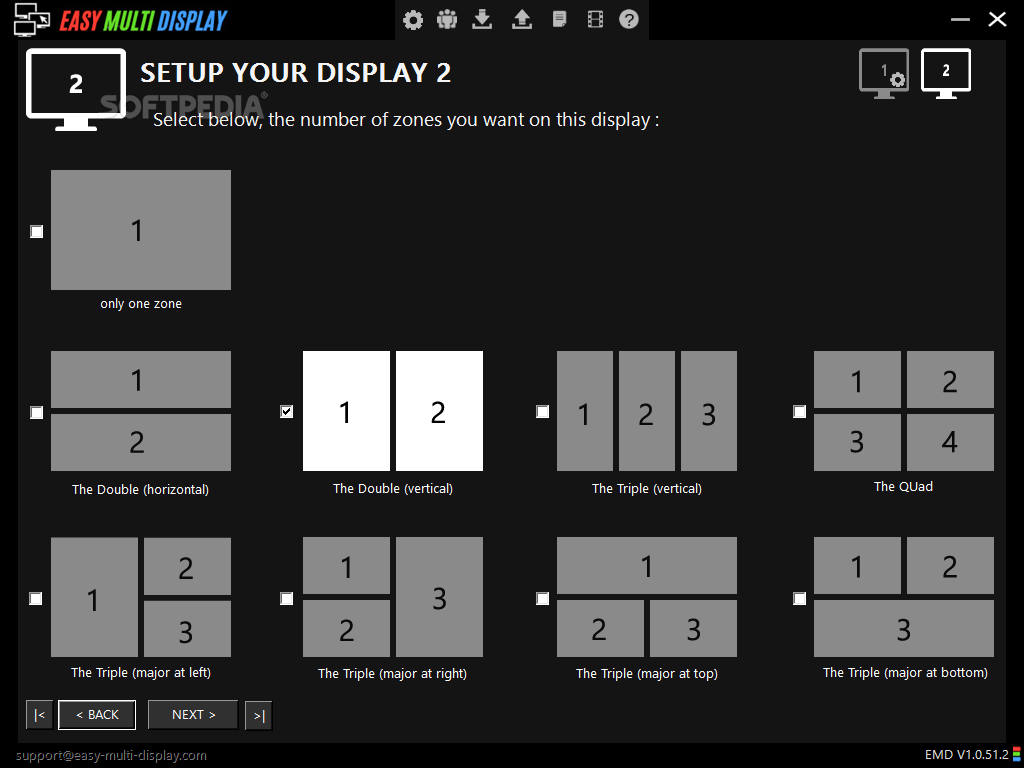Check The QUad layout checkbox
This screenshot has height=768, width=1024.
tap(799, 411)
